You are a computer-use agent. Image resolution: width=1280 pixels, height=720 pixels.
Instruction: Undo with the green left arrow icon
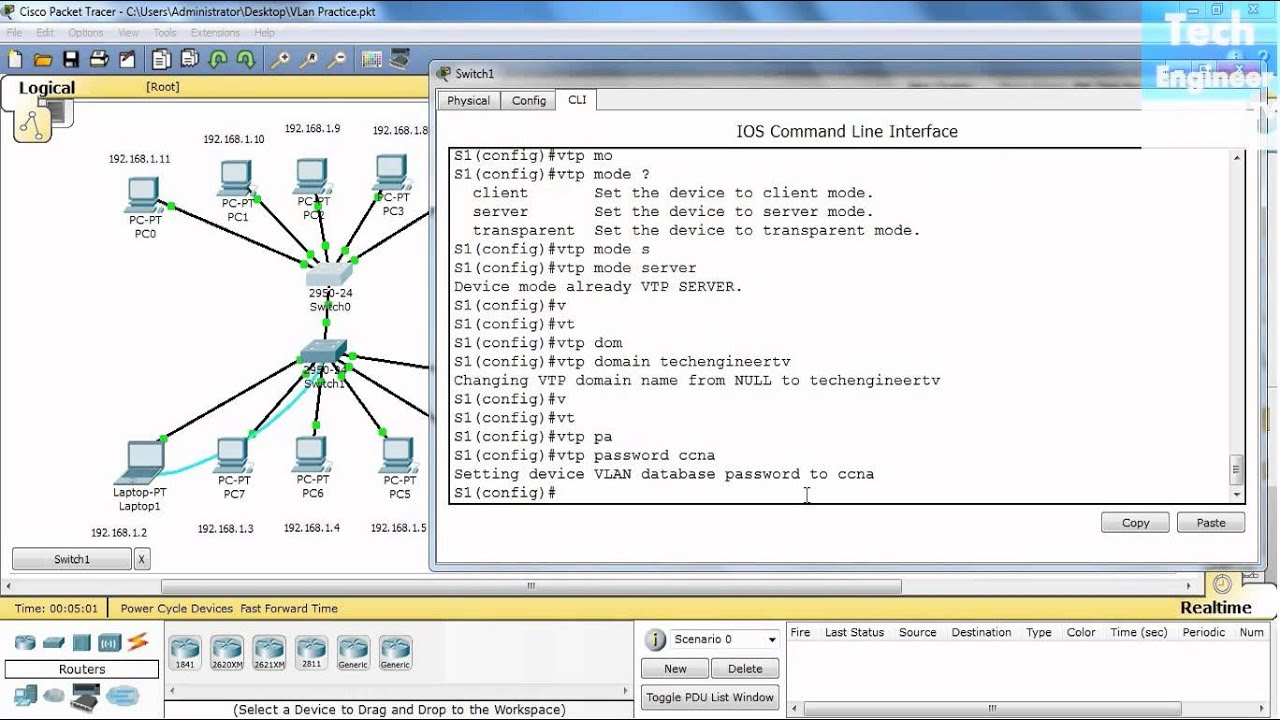218,60
